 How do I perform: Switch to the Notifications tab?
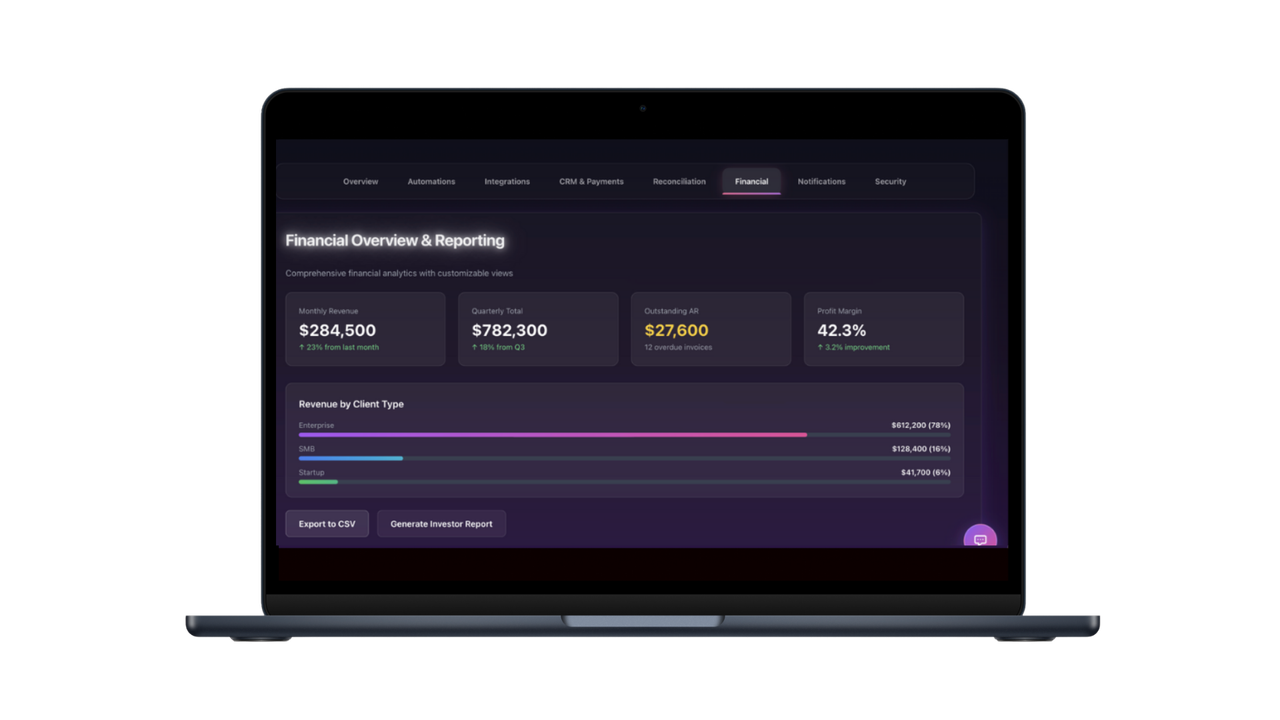(821, 182)
